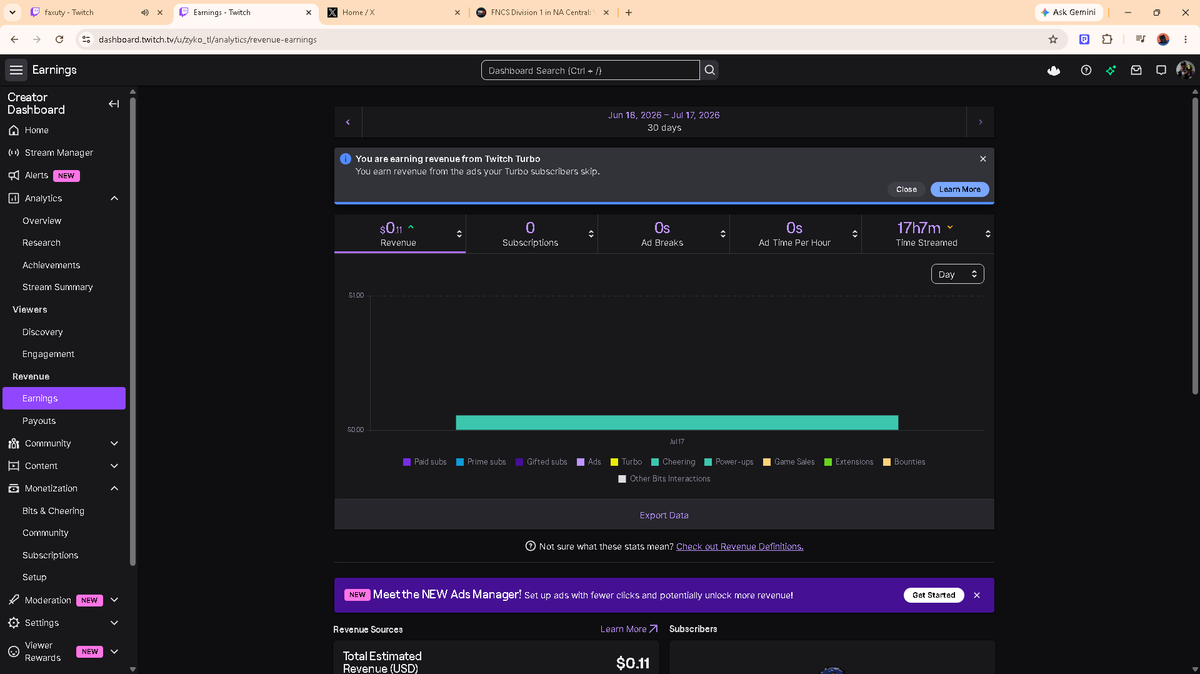Click the magnifier icon of Dashboard Search
This screenshot has height=674, width=1200.
(710, 70)
